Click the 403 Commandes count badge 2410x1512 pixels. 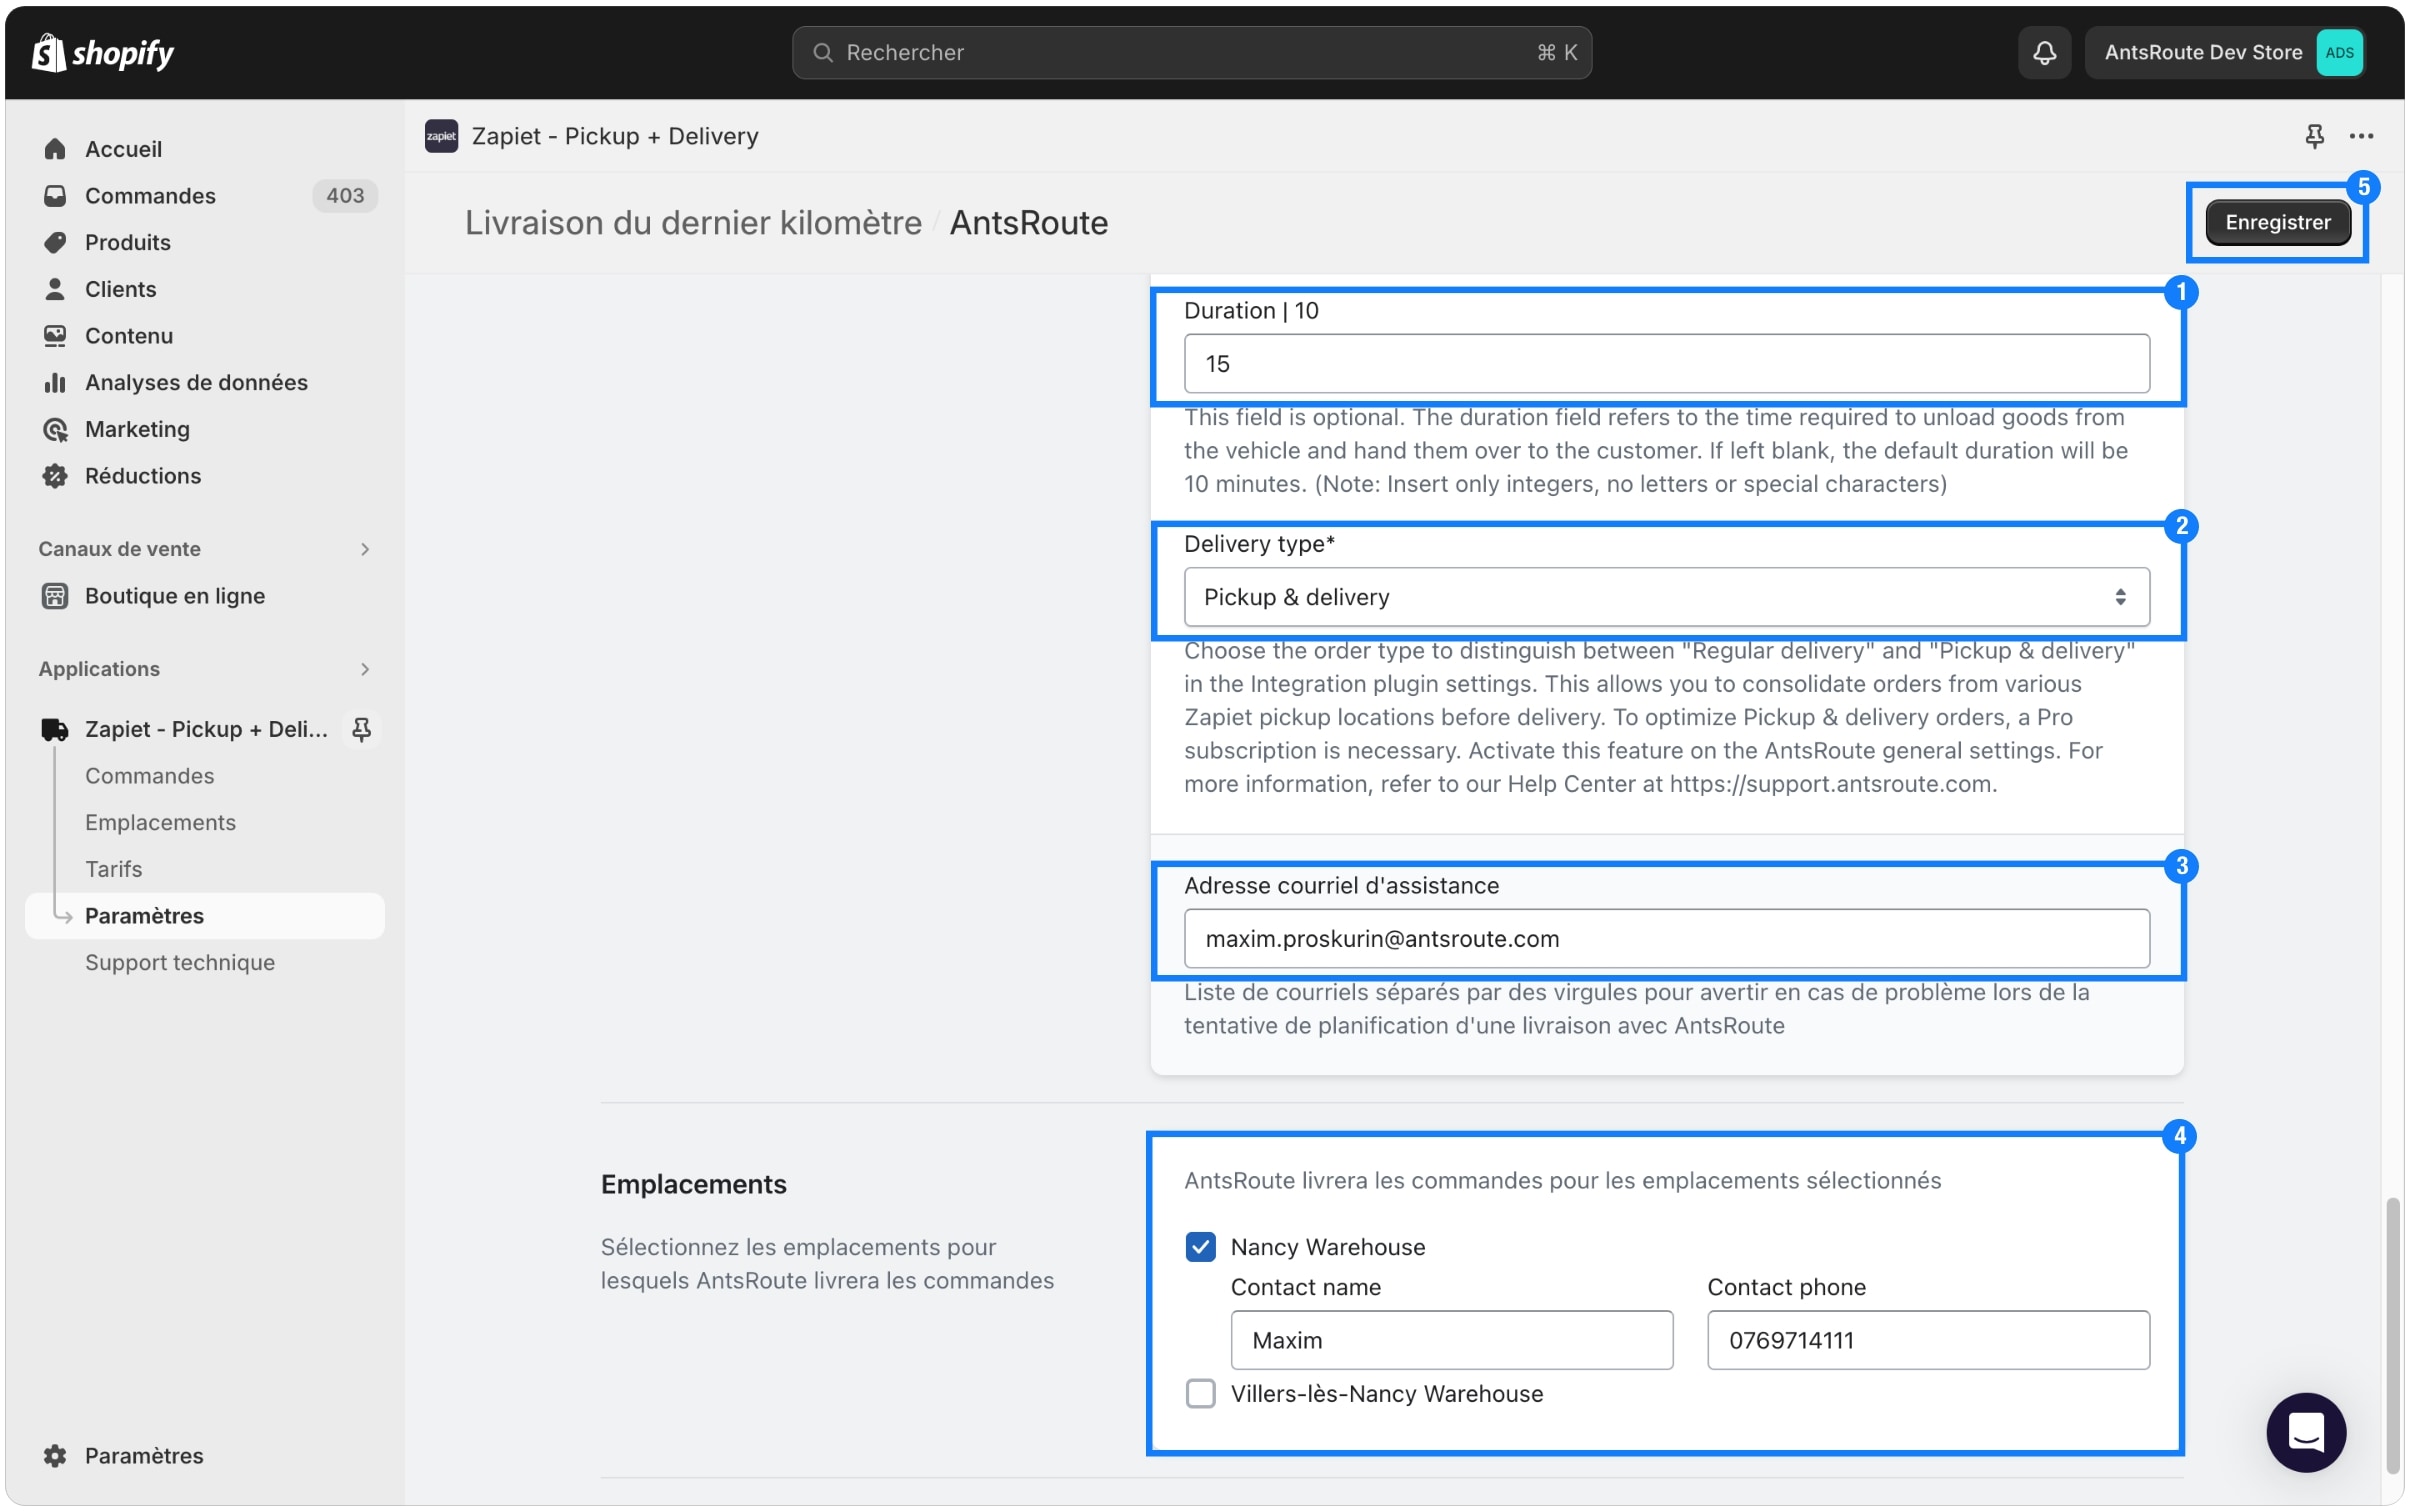click(x=345, y=196)
